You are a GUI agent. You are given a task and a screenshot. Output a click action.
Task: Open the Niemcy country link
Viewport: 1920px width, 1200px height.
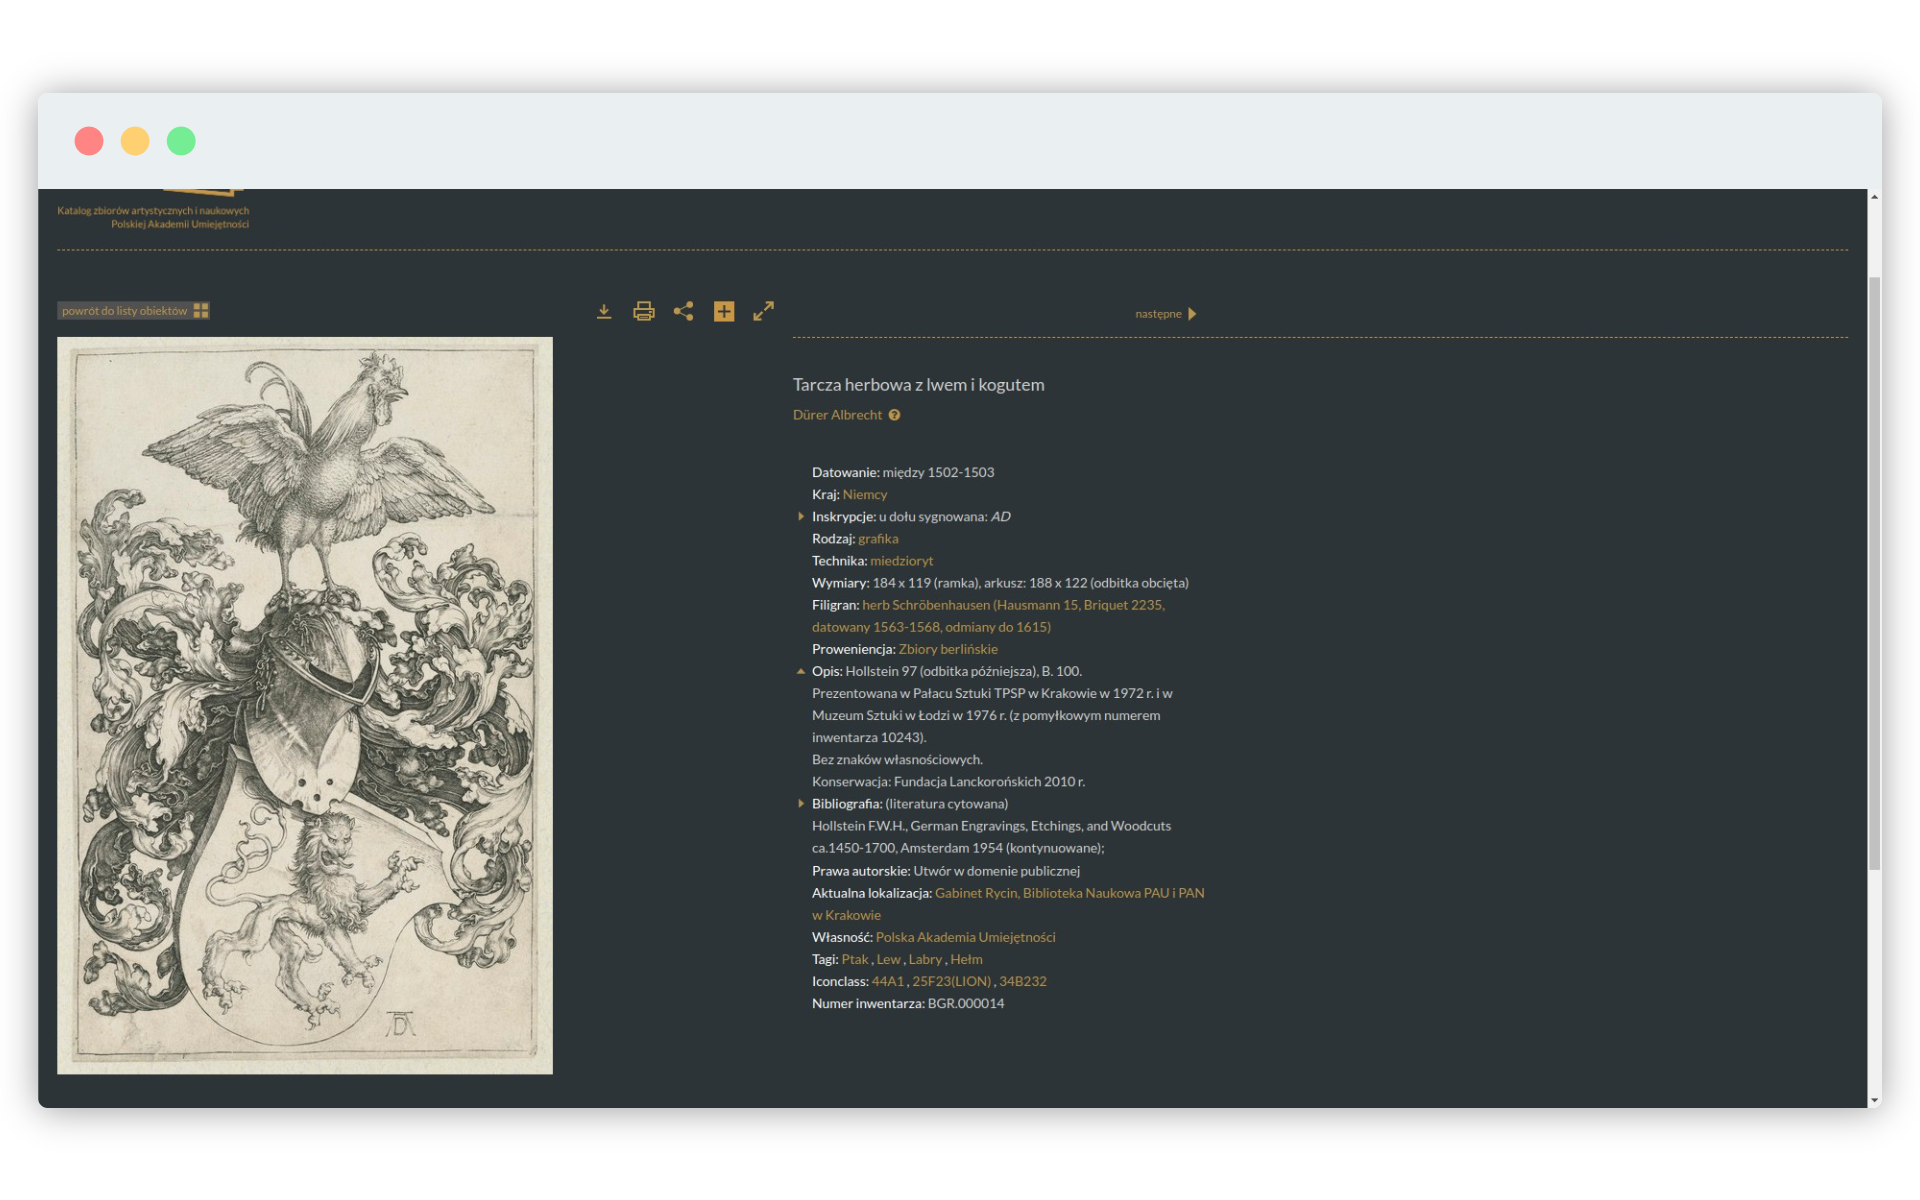(865, 495)
